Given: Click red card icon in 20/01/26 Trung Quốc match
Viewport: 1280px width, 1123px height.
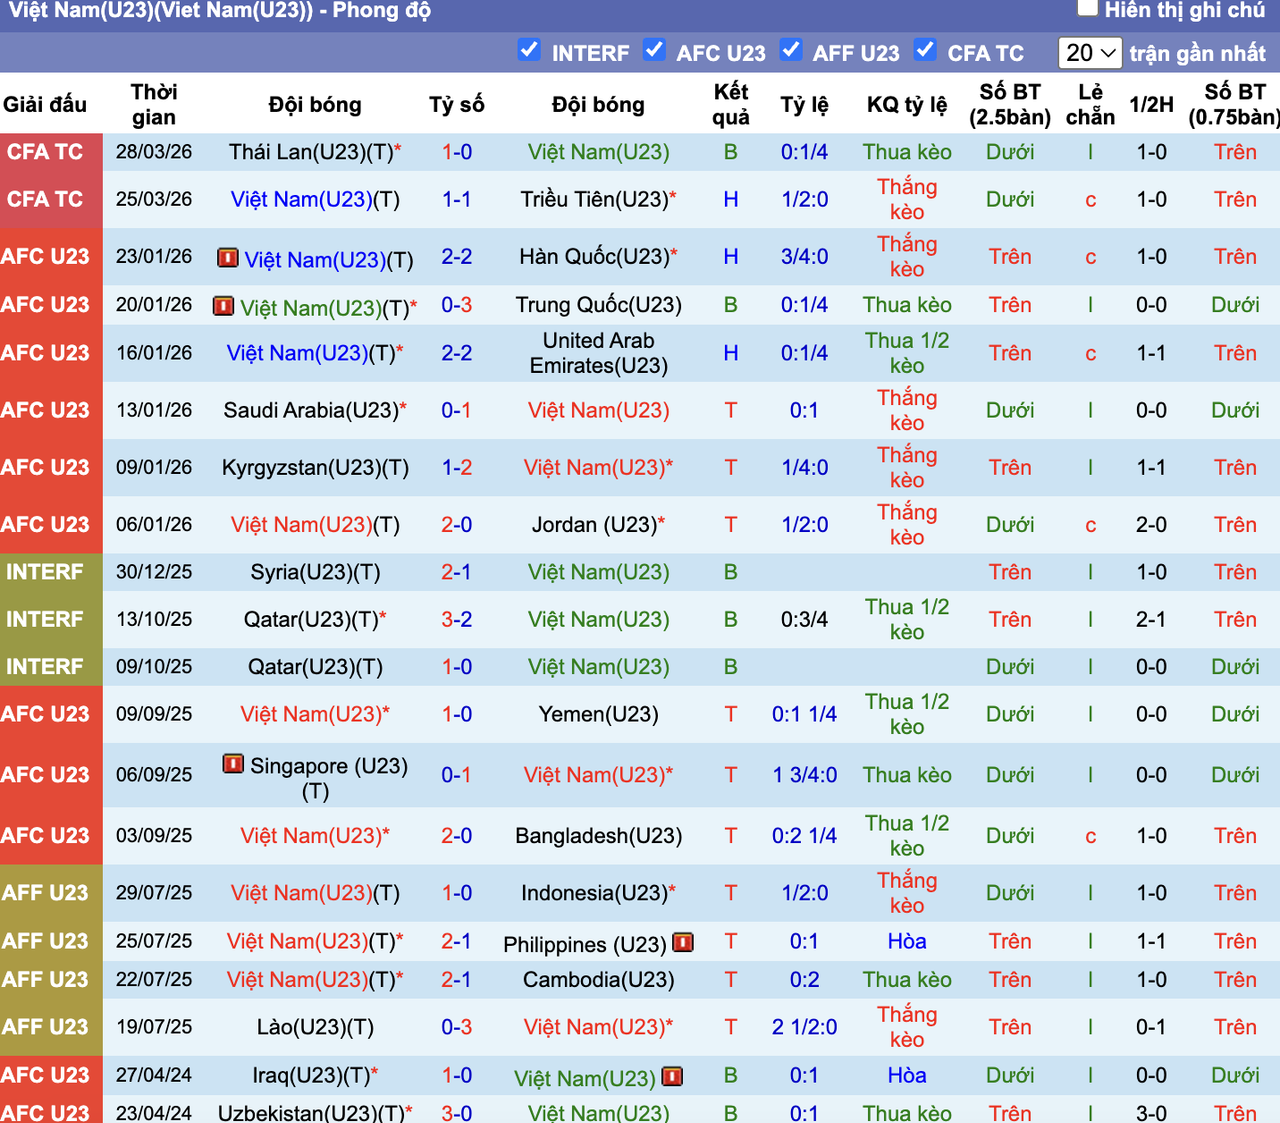Looking at the screenshot, I should pyautogui.click(x=224, y=306).
